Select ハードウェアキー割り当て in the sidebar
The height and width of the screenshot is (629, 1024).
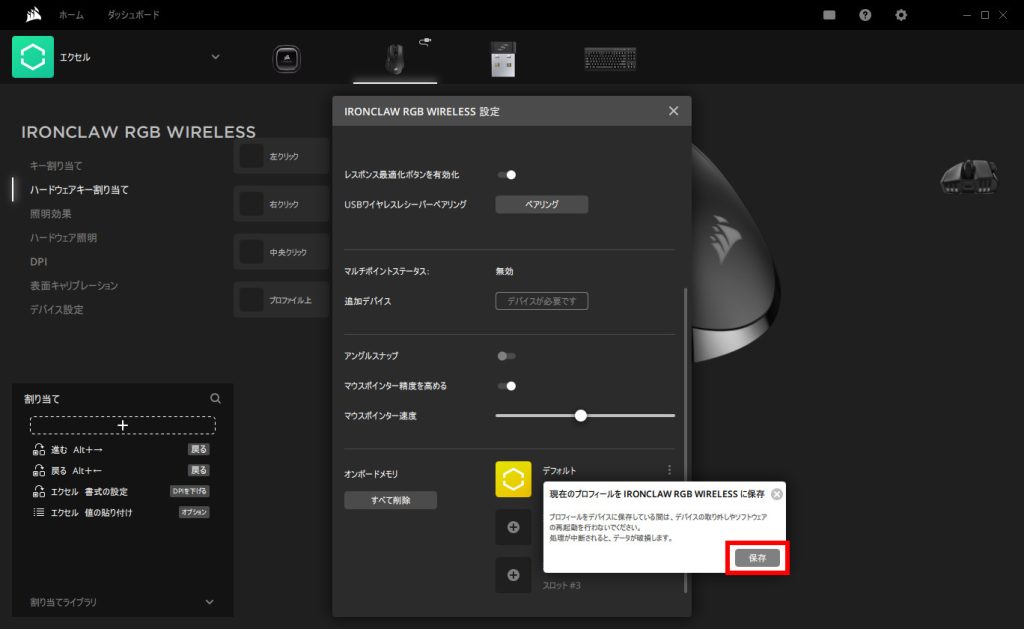[x=79, y=190]
